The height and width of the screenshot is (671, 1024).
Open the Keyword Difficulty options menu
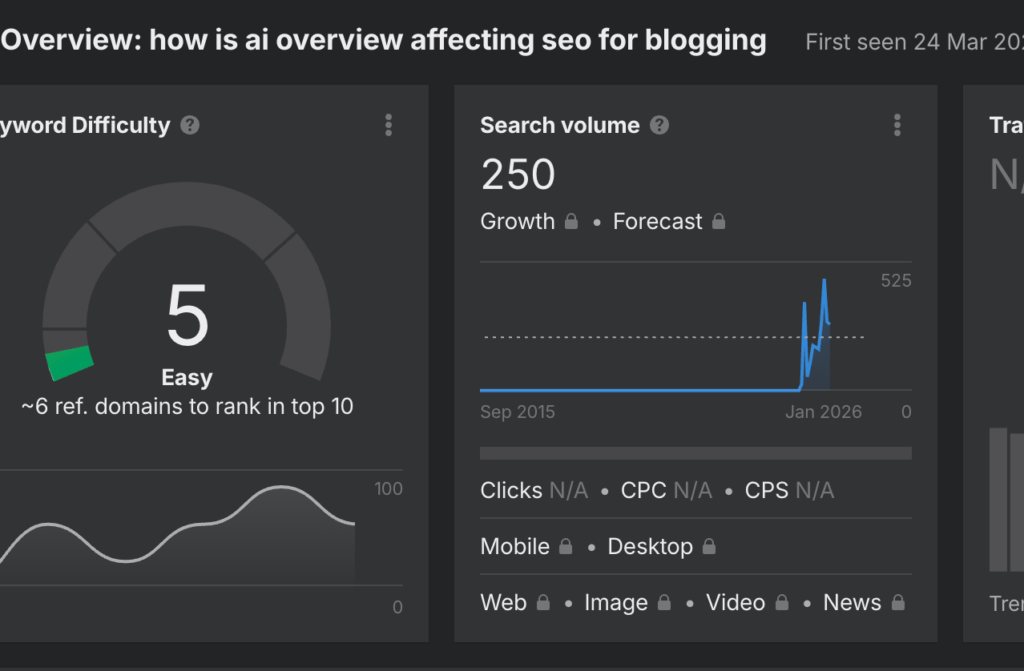[388, 124]
